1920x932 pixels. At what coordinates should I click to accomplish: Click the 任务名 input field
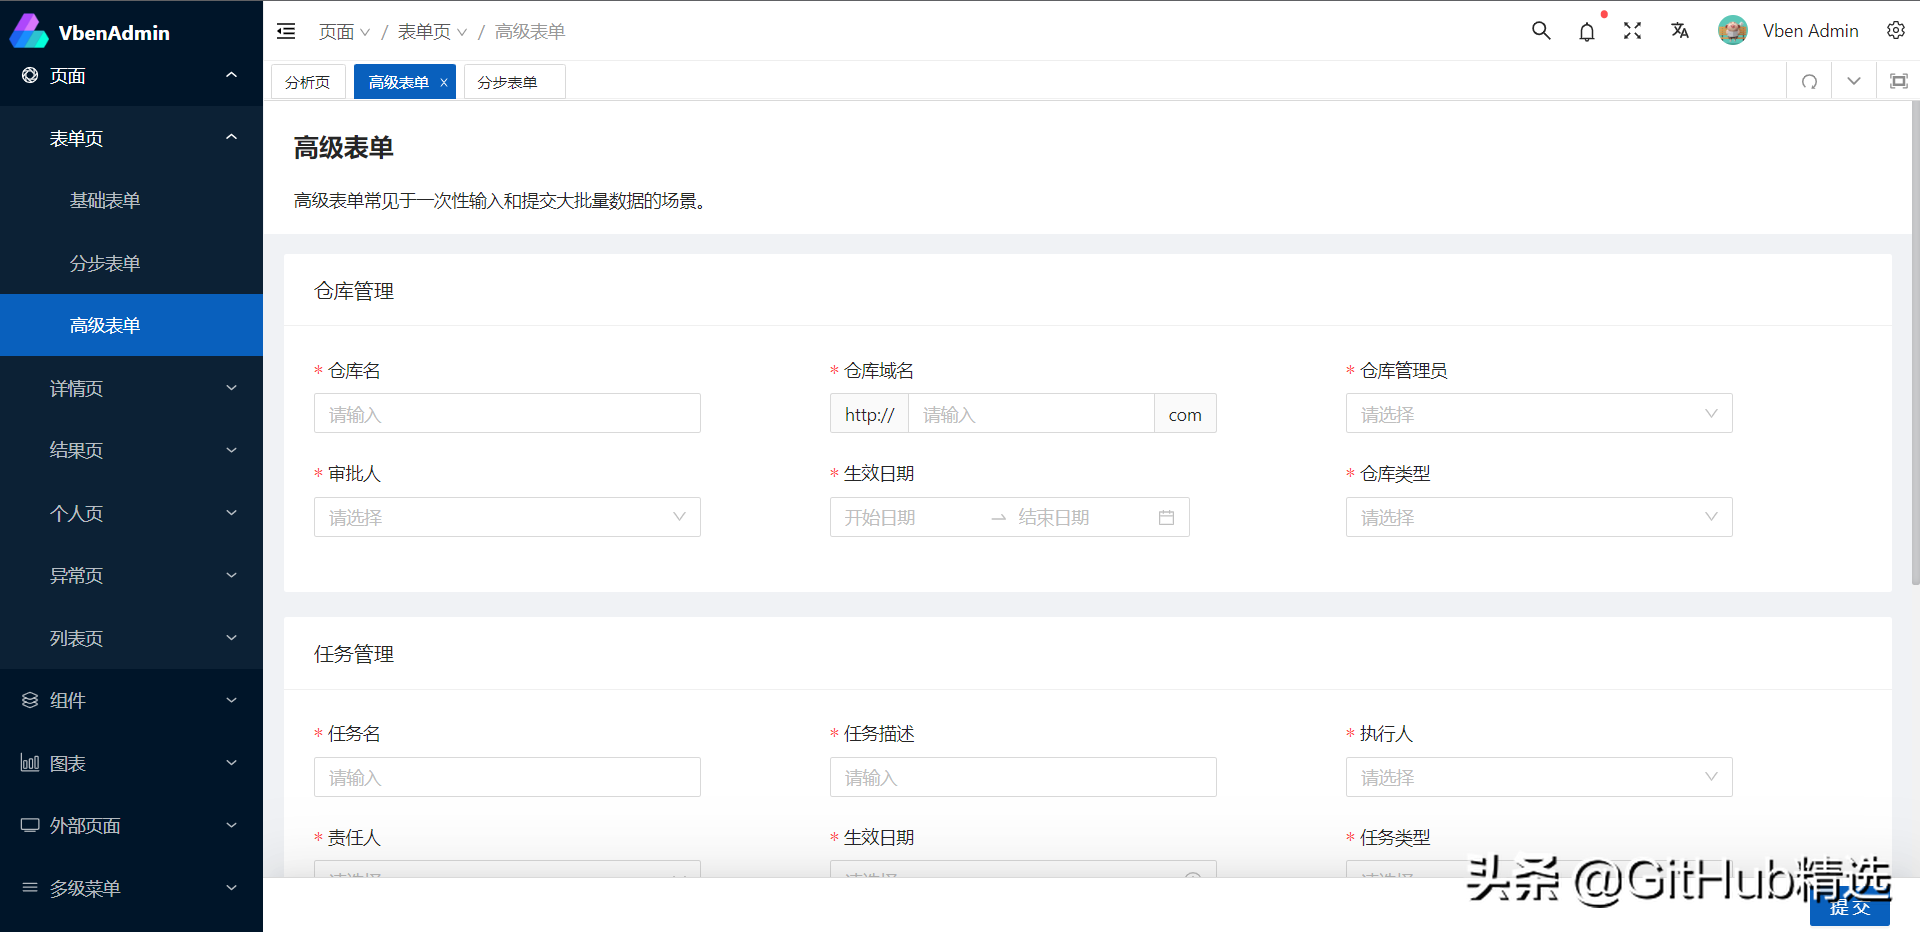pyautogui.click(x=507, y=777)
